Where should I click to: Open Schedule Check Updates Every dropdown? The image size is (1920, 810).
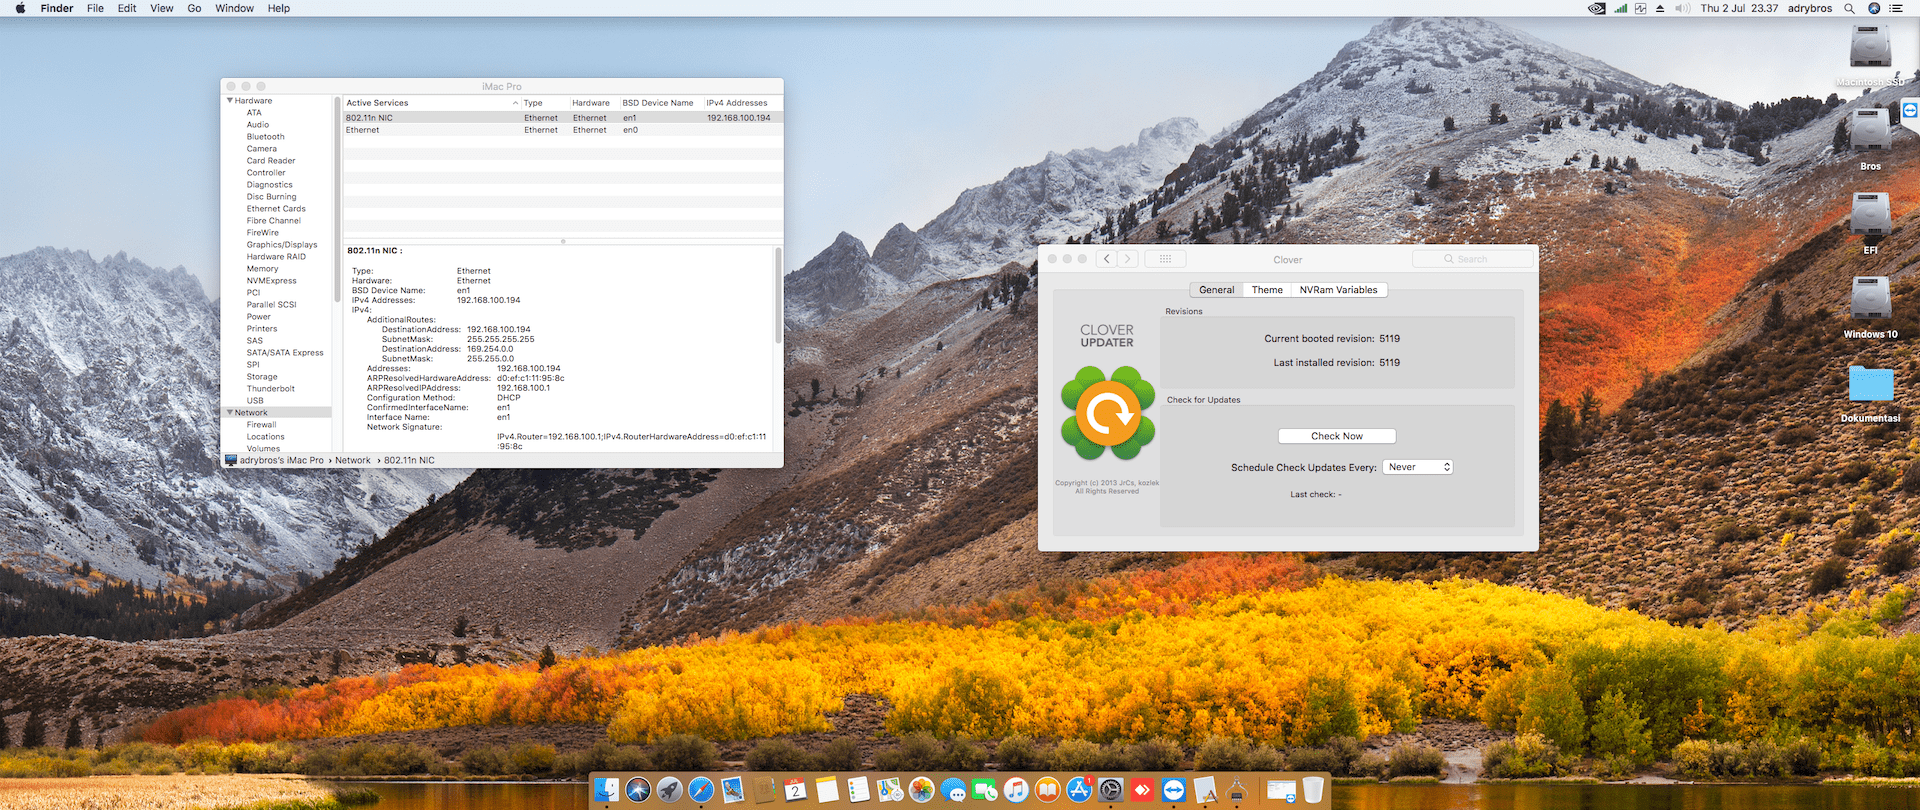click(x=1417, y=467)
